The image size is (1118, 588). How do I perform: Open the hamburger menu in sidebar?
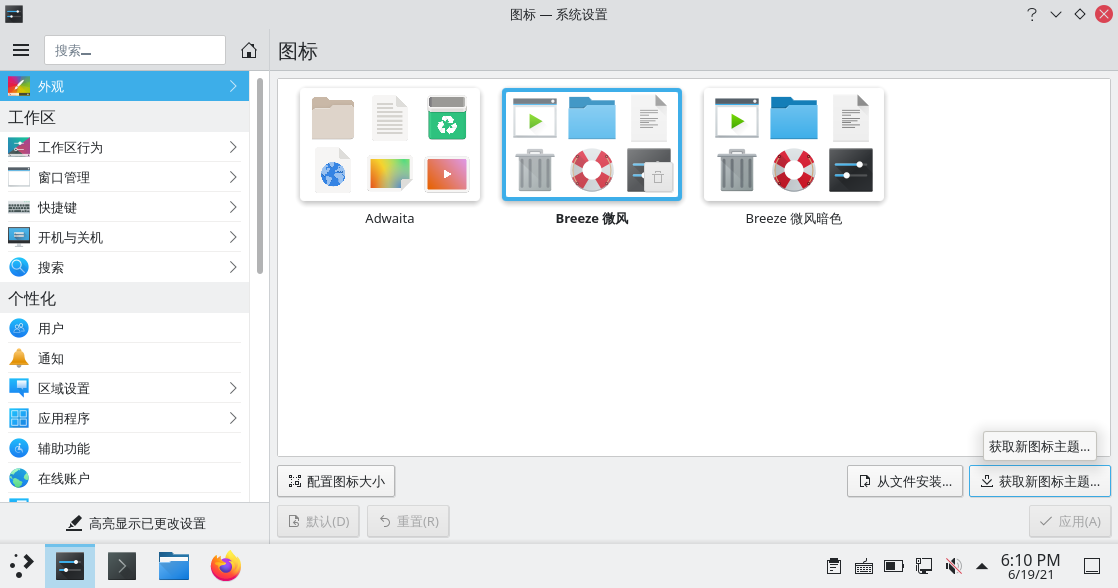[21, 50]
